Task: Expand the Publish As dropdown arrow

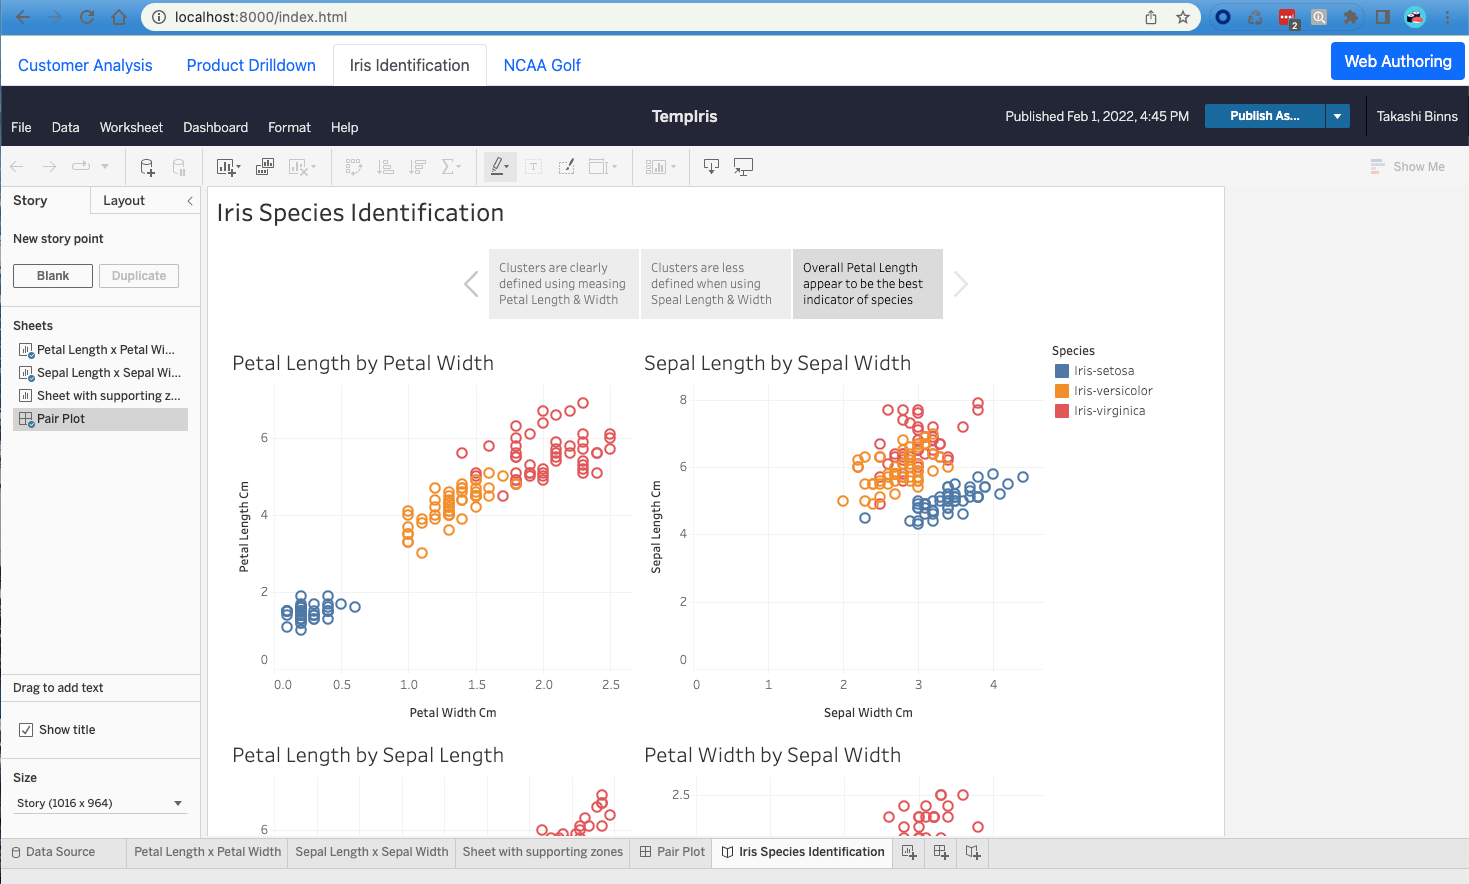Action: (1337, 116)
